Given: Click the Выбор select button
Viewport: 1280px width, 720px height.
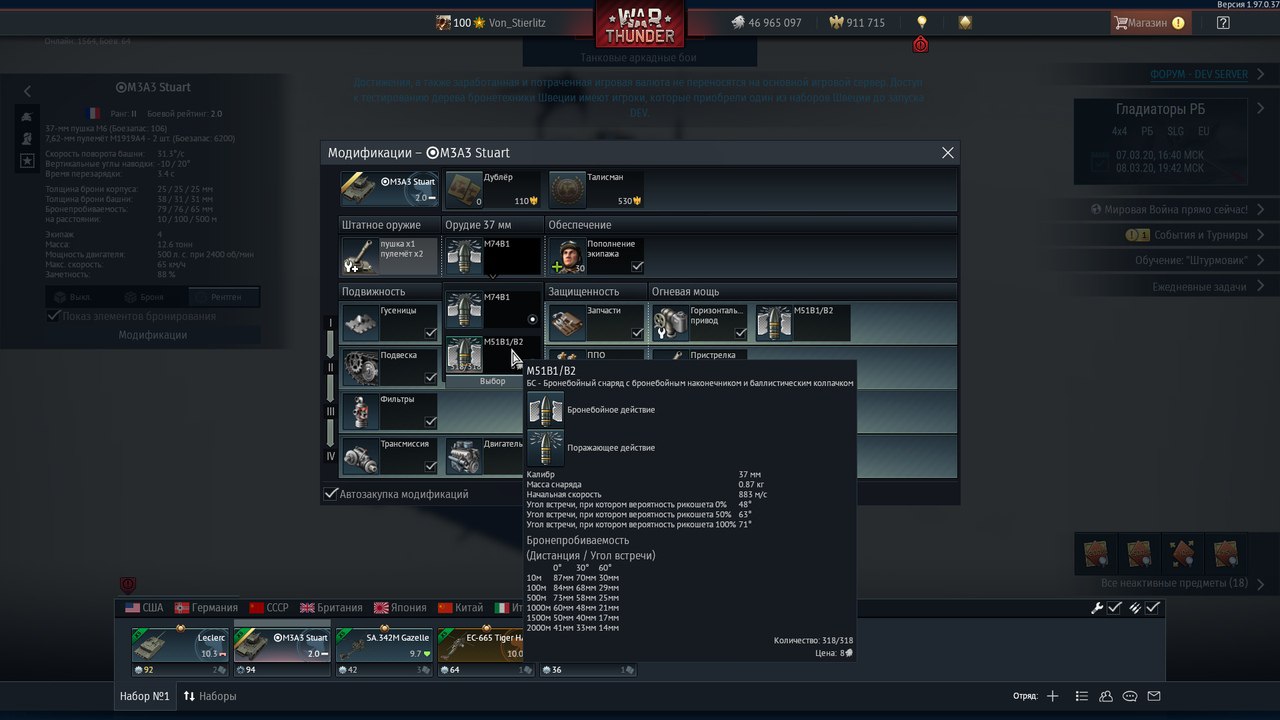Looking at the screenshot, I should click(493, 382).
